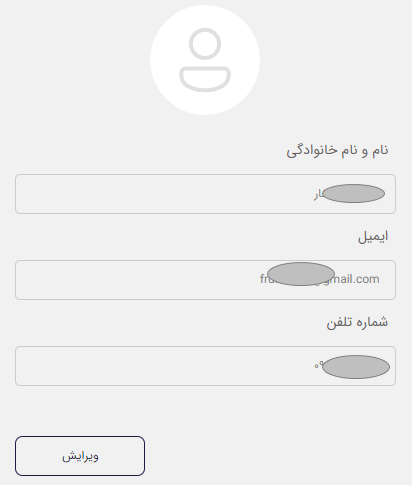Click the gmail.com text in email field

(x=357, y=279)
